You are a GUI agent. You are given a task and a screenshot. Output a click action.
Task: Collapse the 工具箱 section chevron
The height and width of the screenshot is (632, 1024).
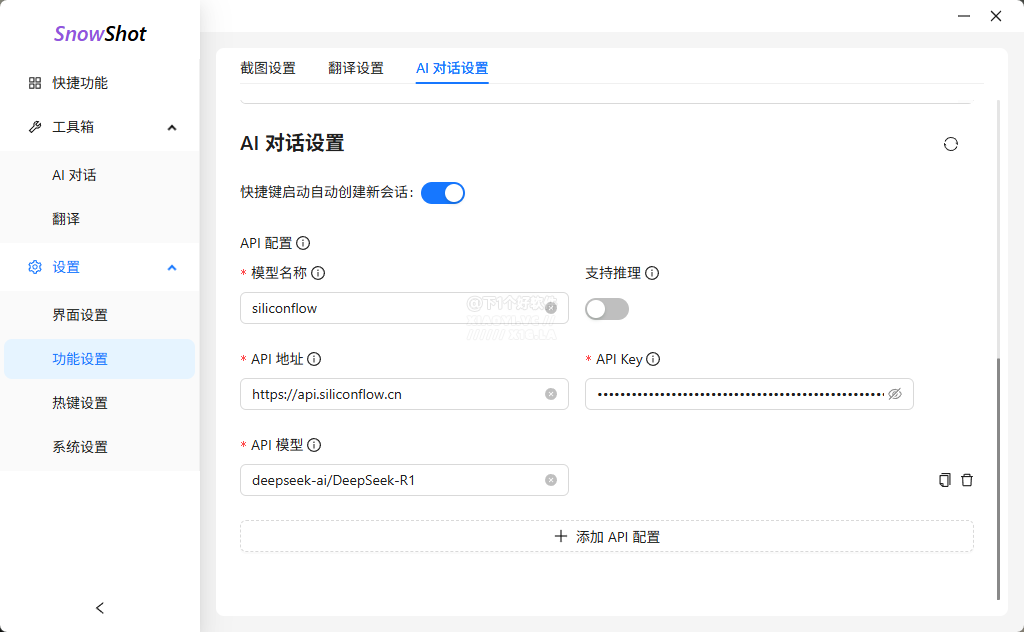[x=172, y=127]
